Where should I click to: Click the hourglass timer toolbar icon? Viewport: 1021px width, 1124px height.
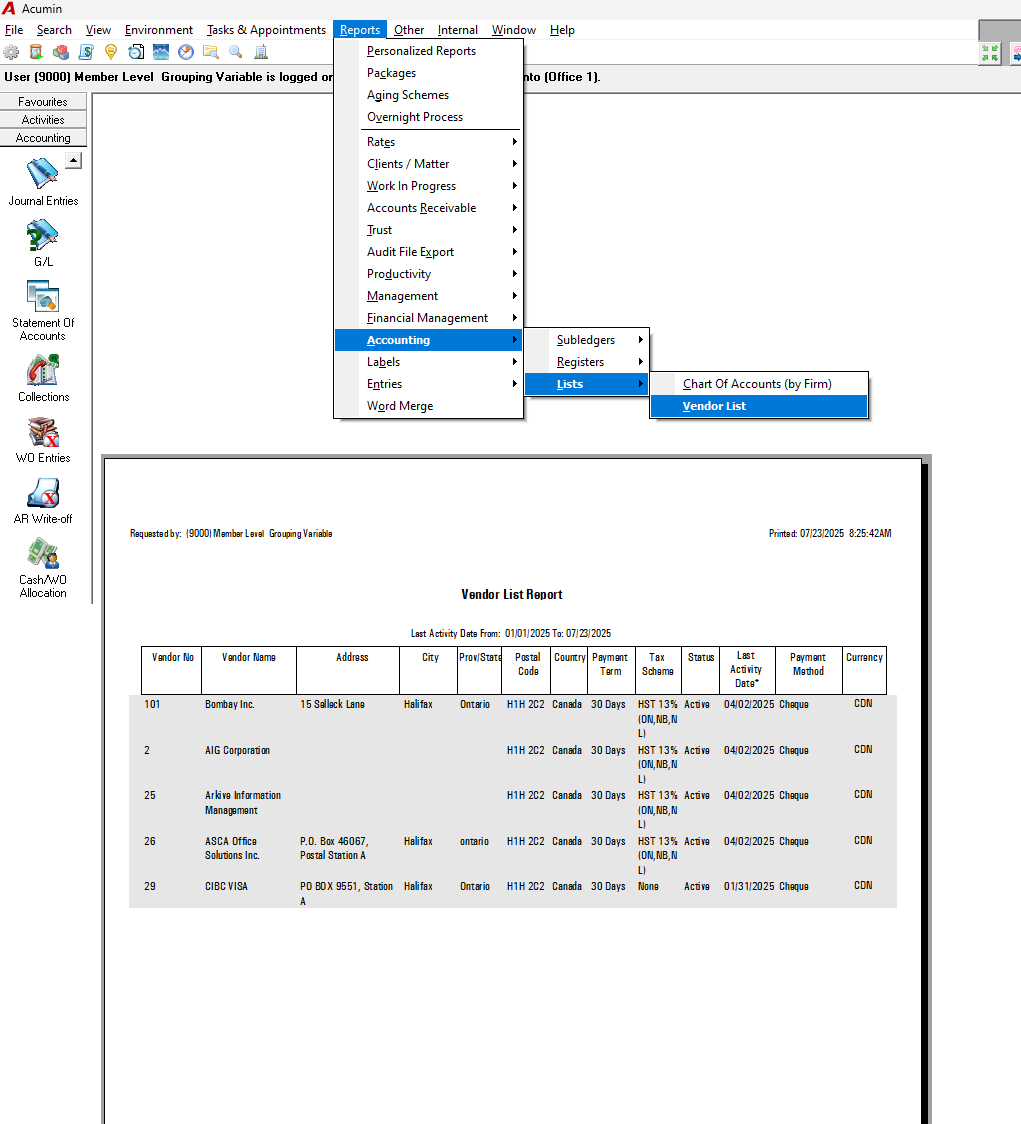(x=36, y=52)
